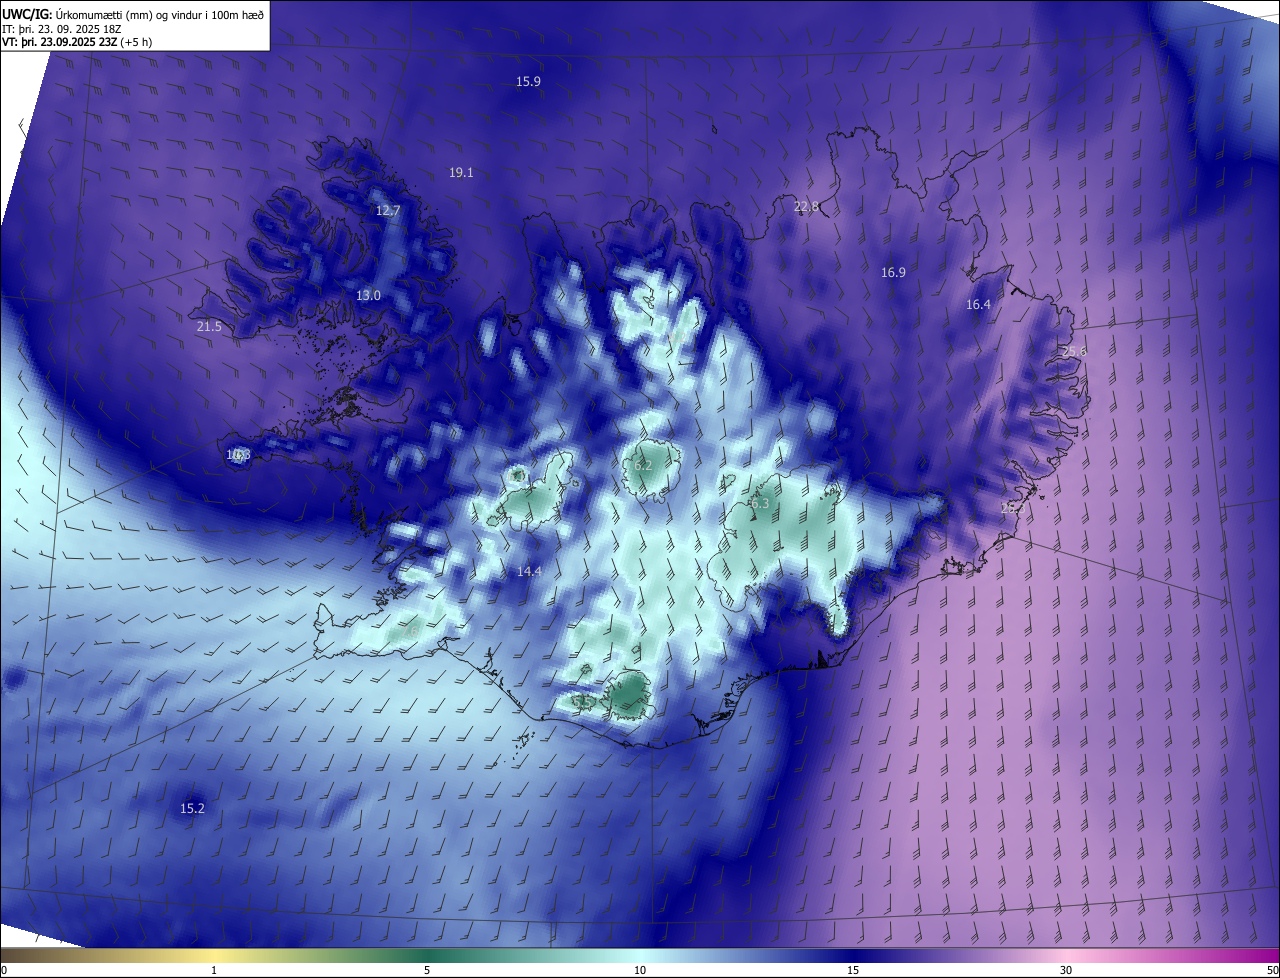Screen dimensions: 1280x978
Task: Click the colorbar tick label 1
Action: [214, 970]
